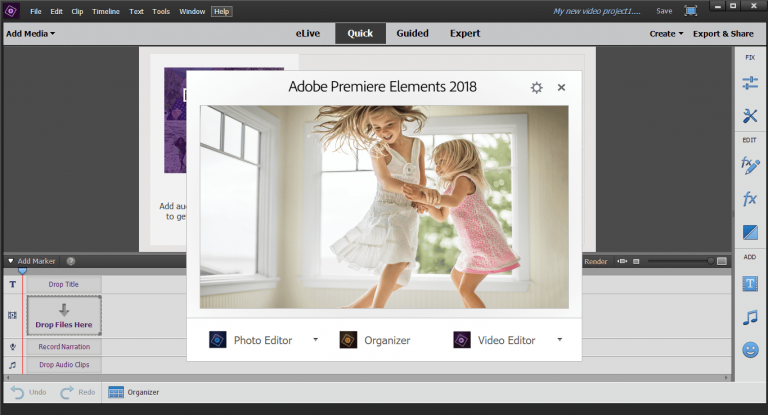Viewport: 768px width, 415px height.
Task: Click the narration track microphone icon
Action: pos(13,346)
